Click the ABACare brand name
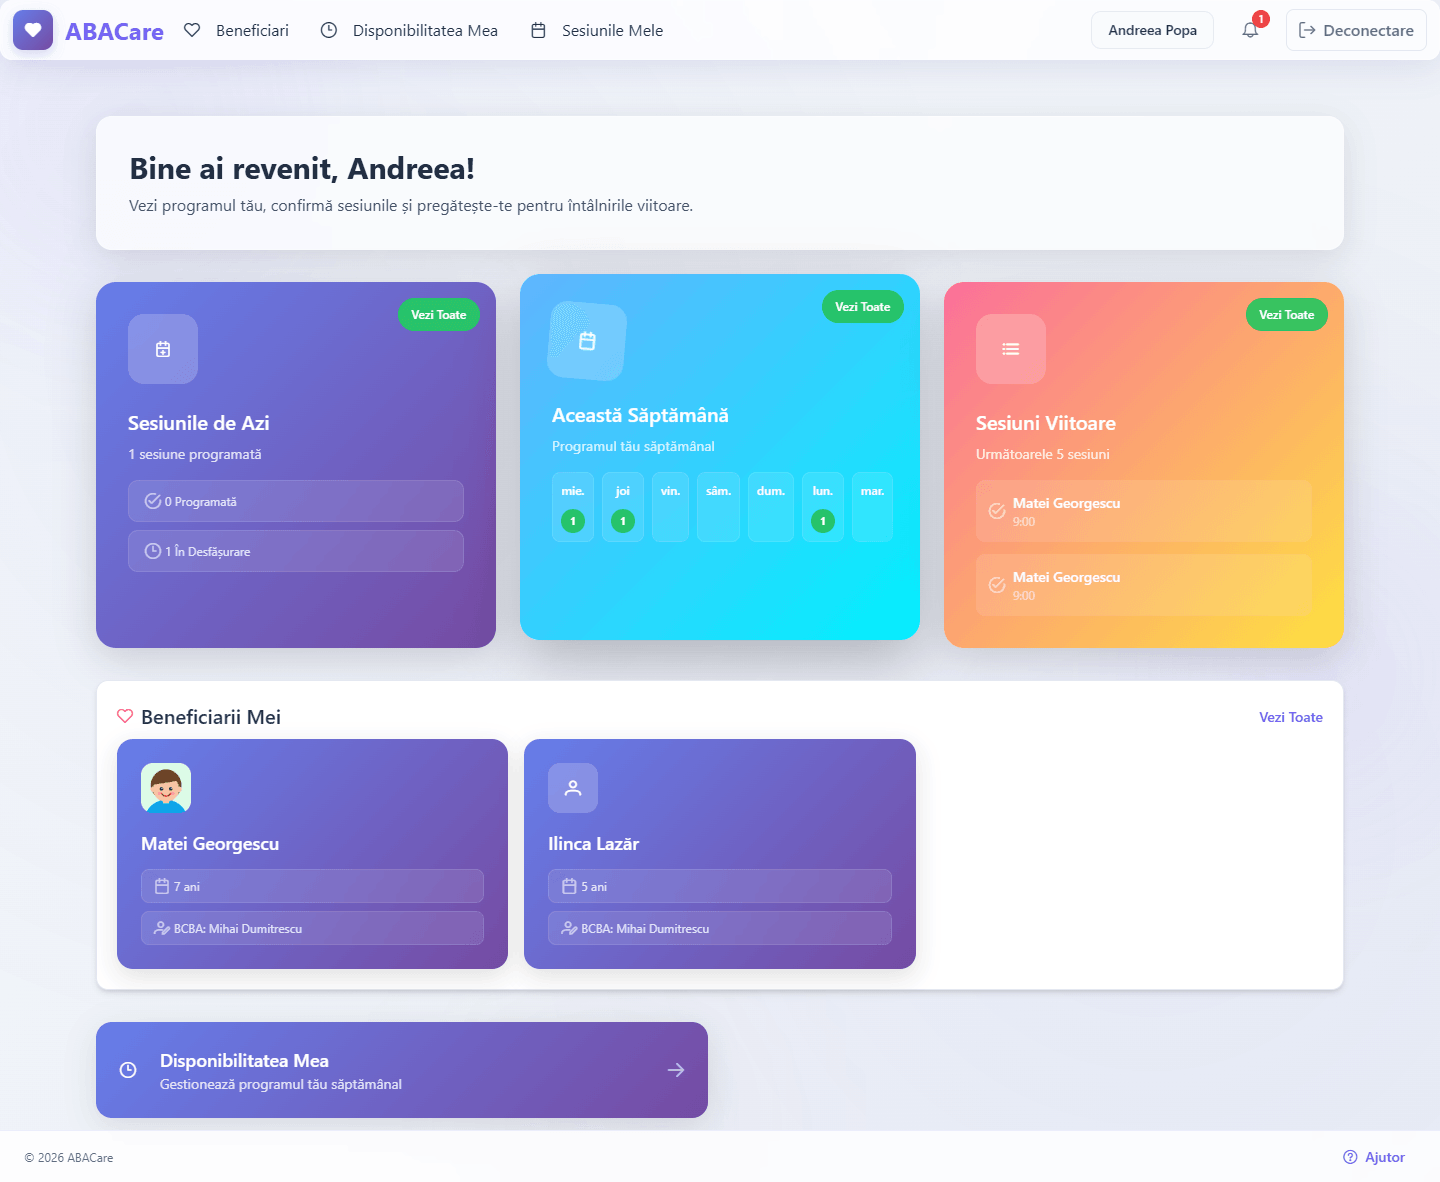 [115, 31]
